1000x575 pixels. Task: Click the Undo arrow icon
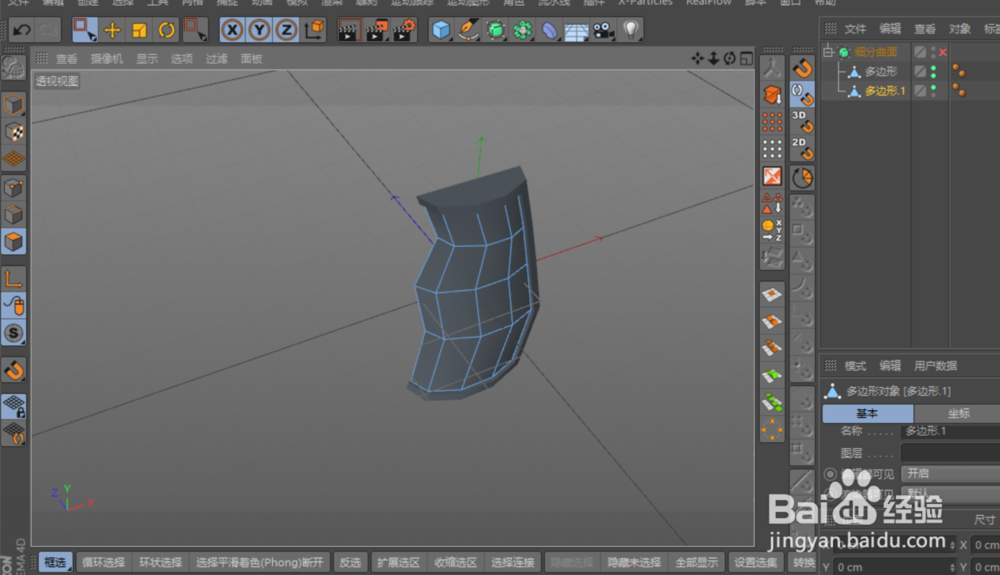[22, 30]
